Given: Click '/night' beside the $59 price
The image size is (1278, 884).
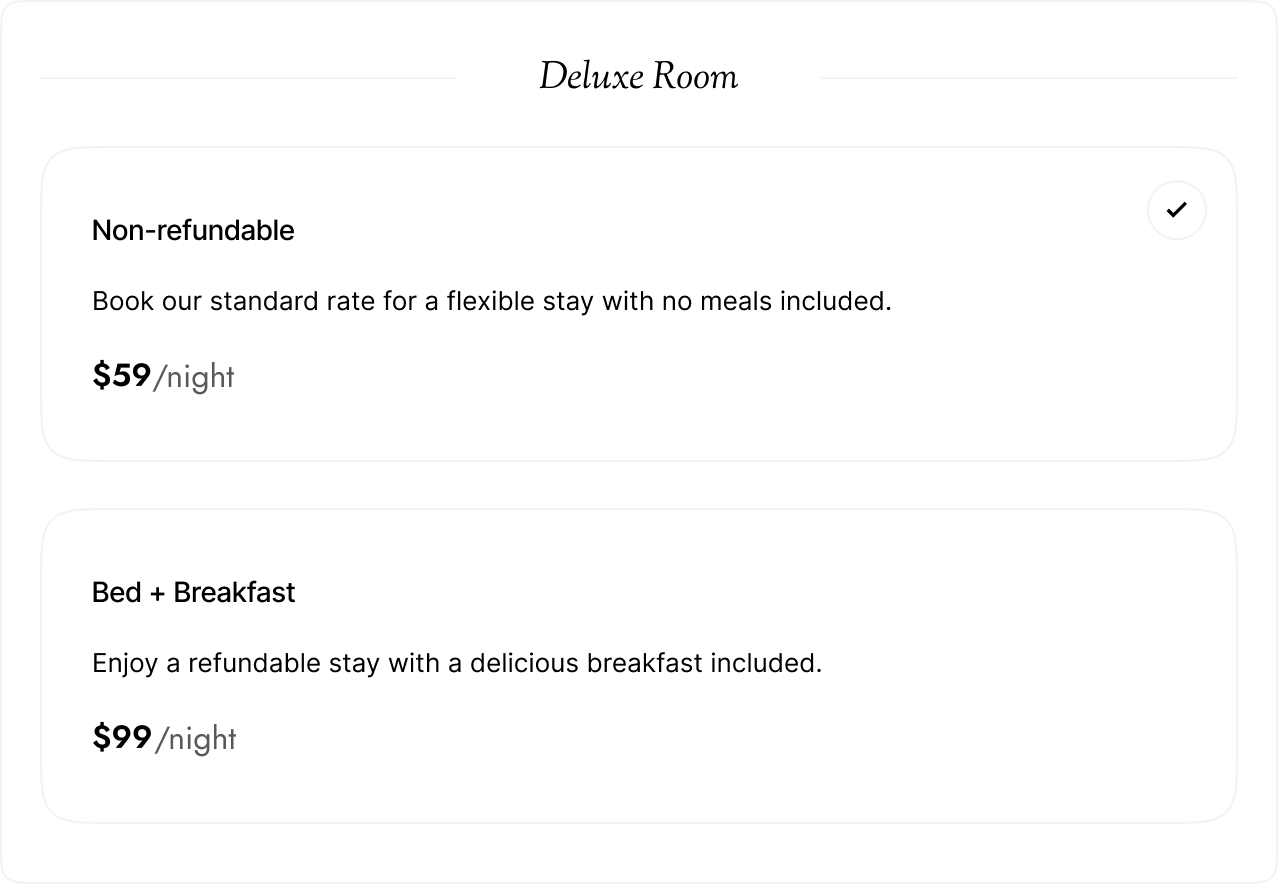Looking at the screenshot, I should pyautogui.click(x=194, y=377).
